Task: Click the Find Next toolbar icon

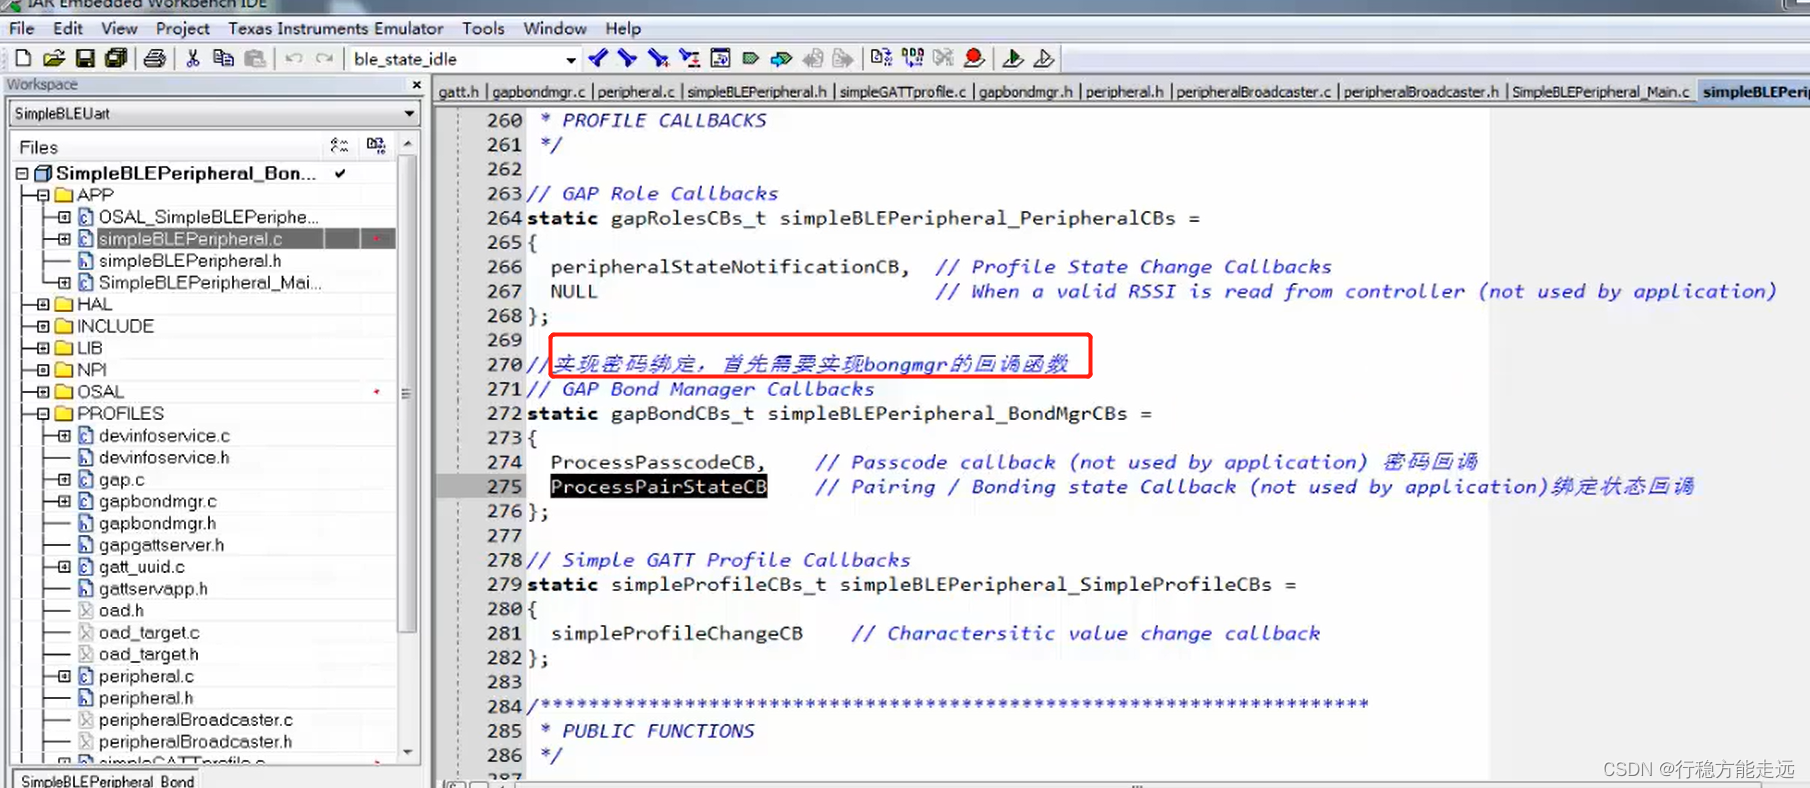Action: [x=627, y=59]
